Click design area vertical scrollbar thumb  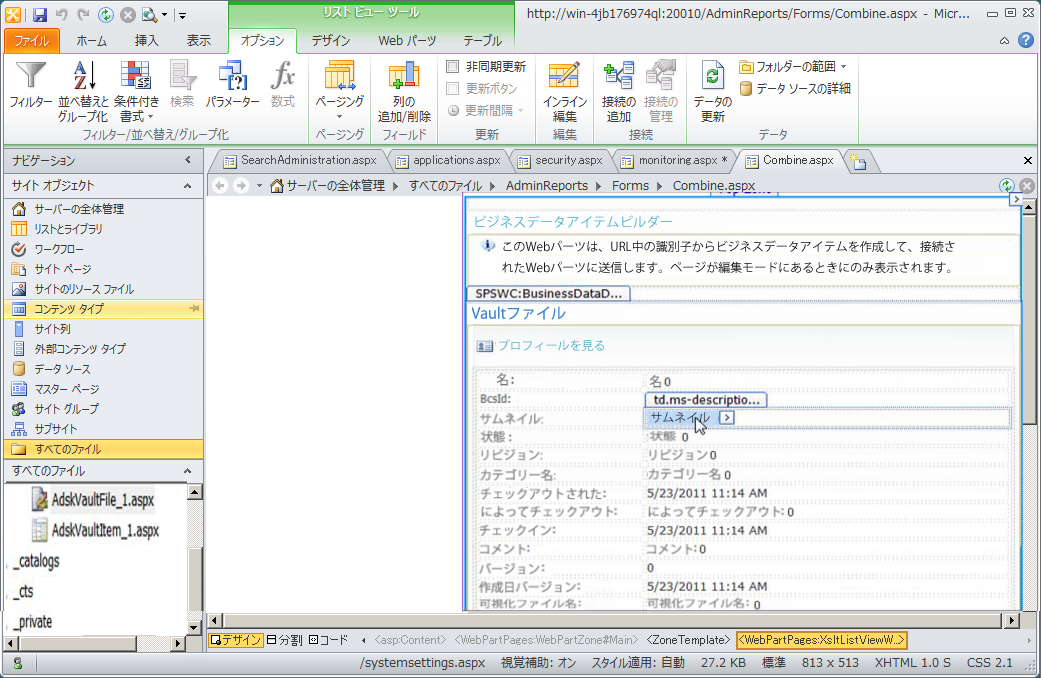point(1028,320)
